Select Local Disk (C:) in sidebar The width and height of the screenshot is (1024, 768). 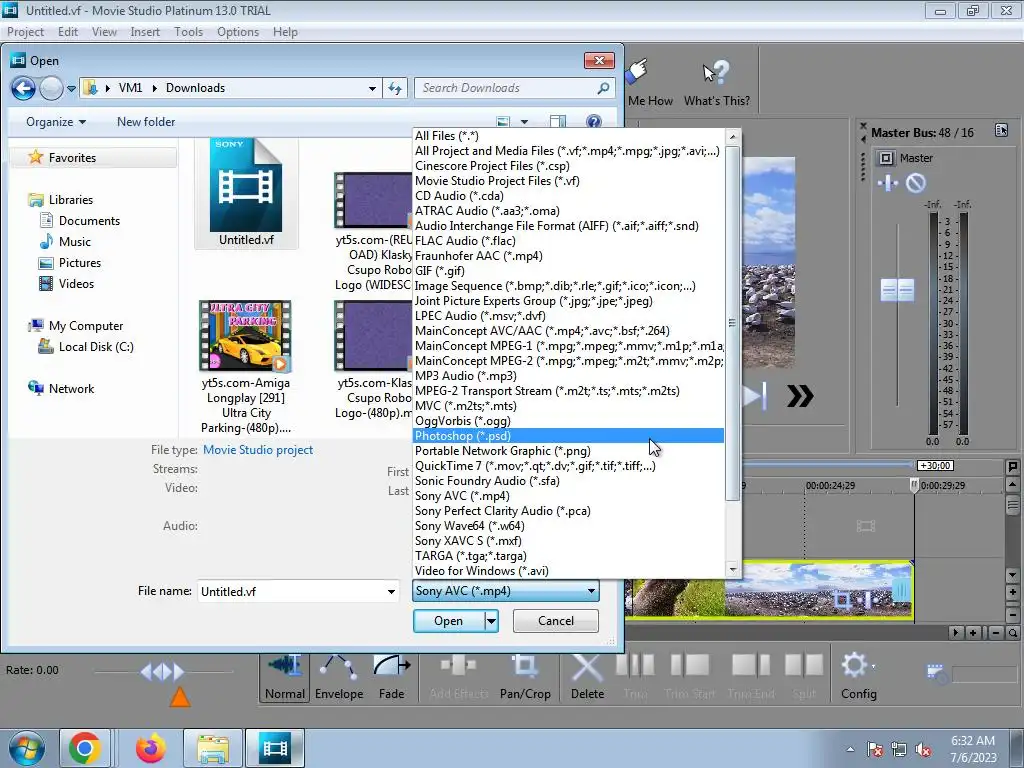click(x=96, y=347)
